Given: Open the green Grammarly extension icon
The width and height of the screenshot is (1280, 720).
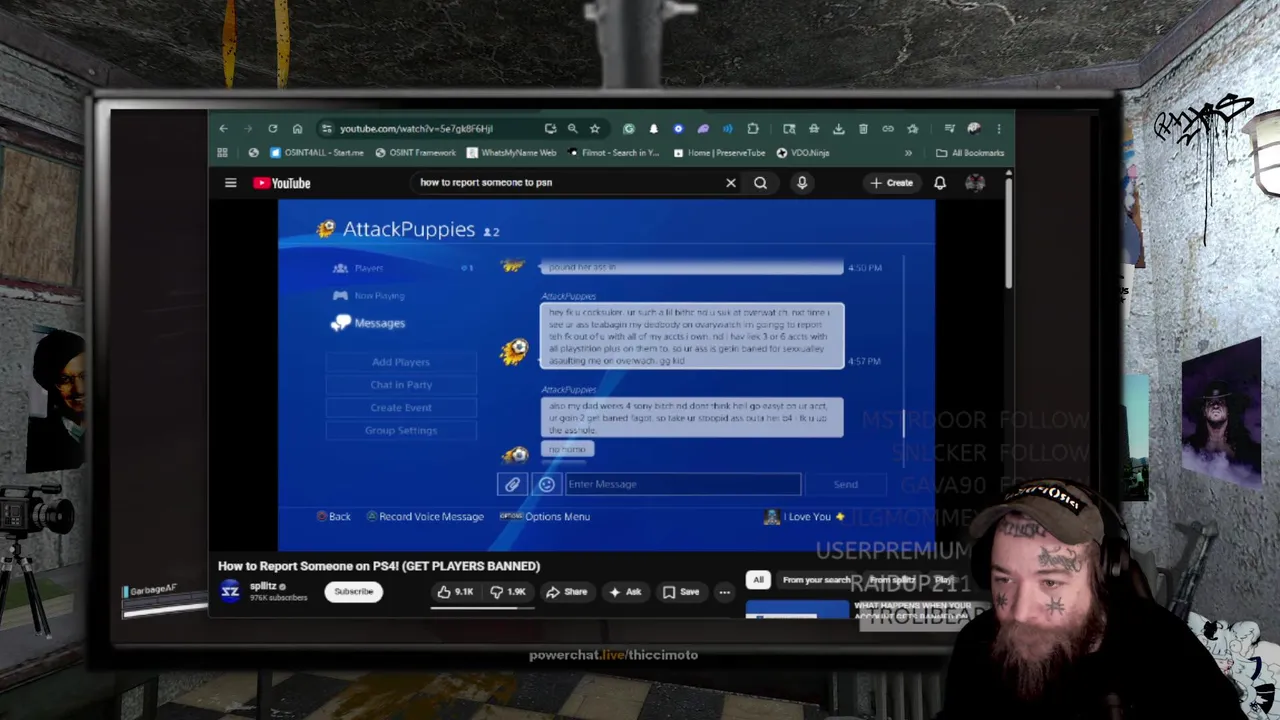Looking at the screenshot, I should 628,129.
